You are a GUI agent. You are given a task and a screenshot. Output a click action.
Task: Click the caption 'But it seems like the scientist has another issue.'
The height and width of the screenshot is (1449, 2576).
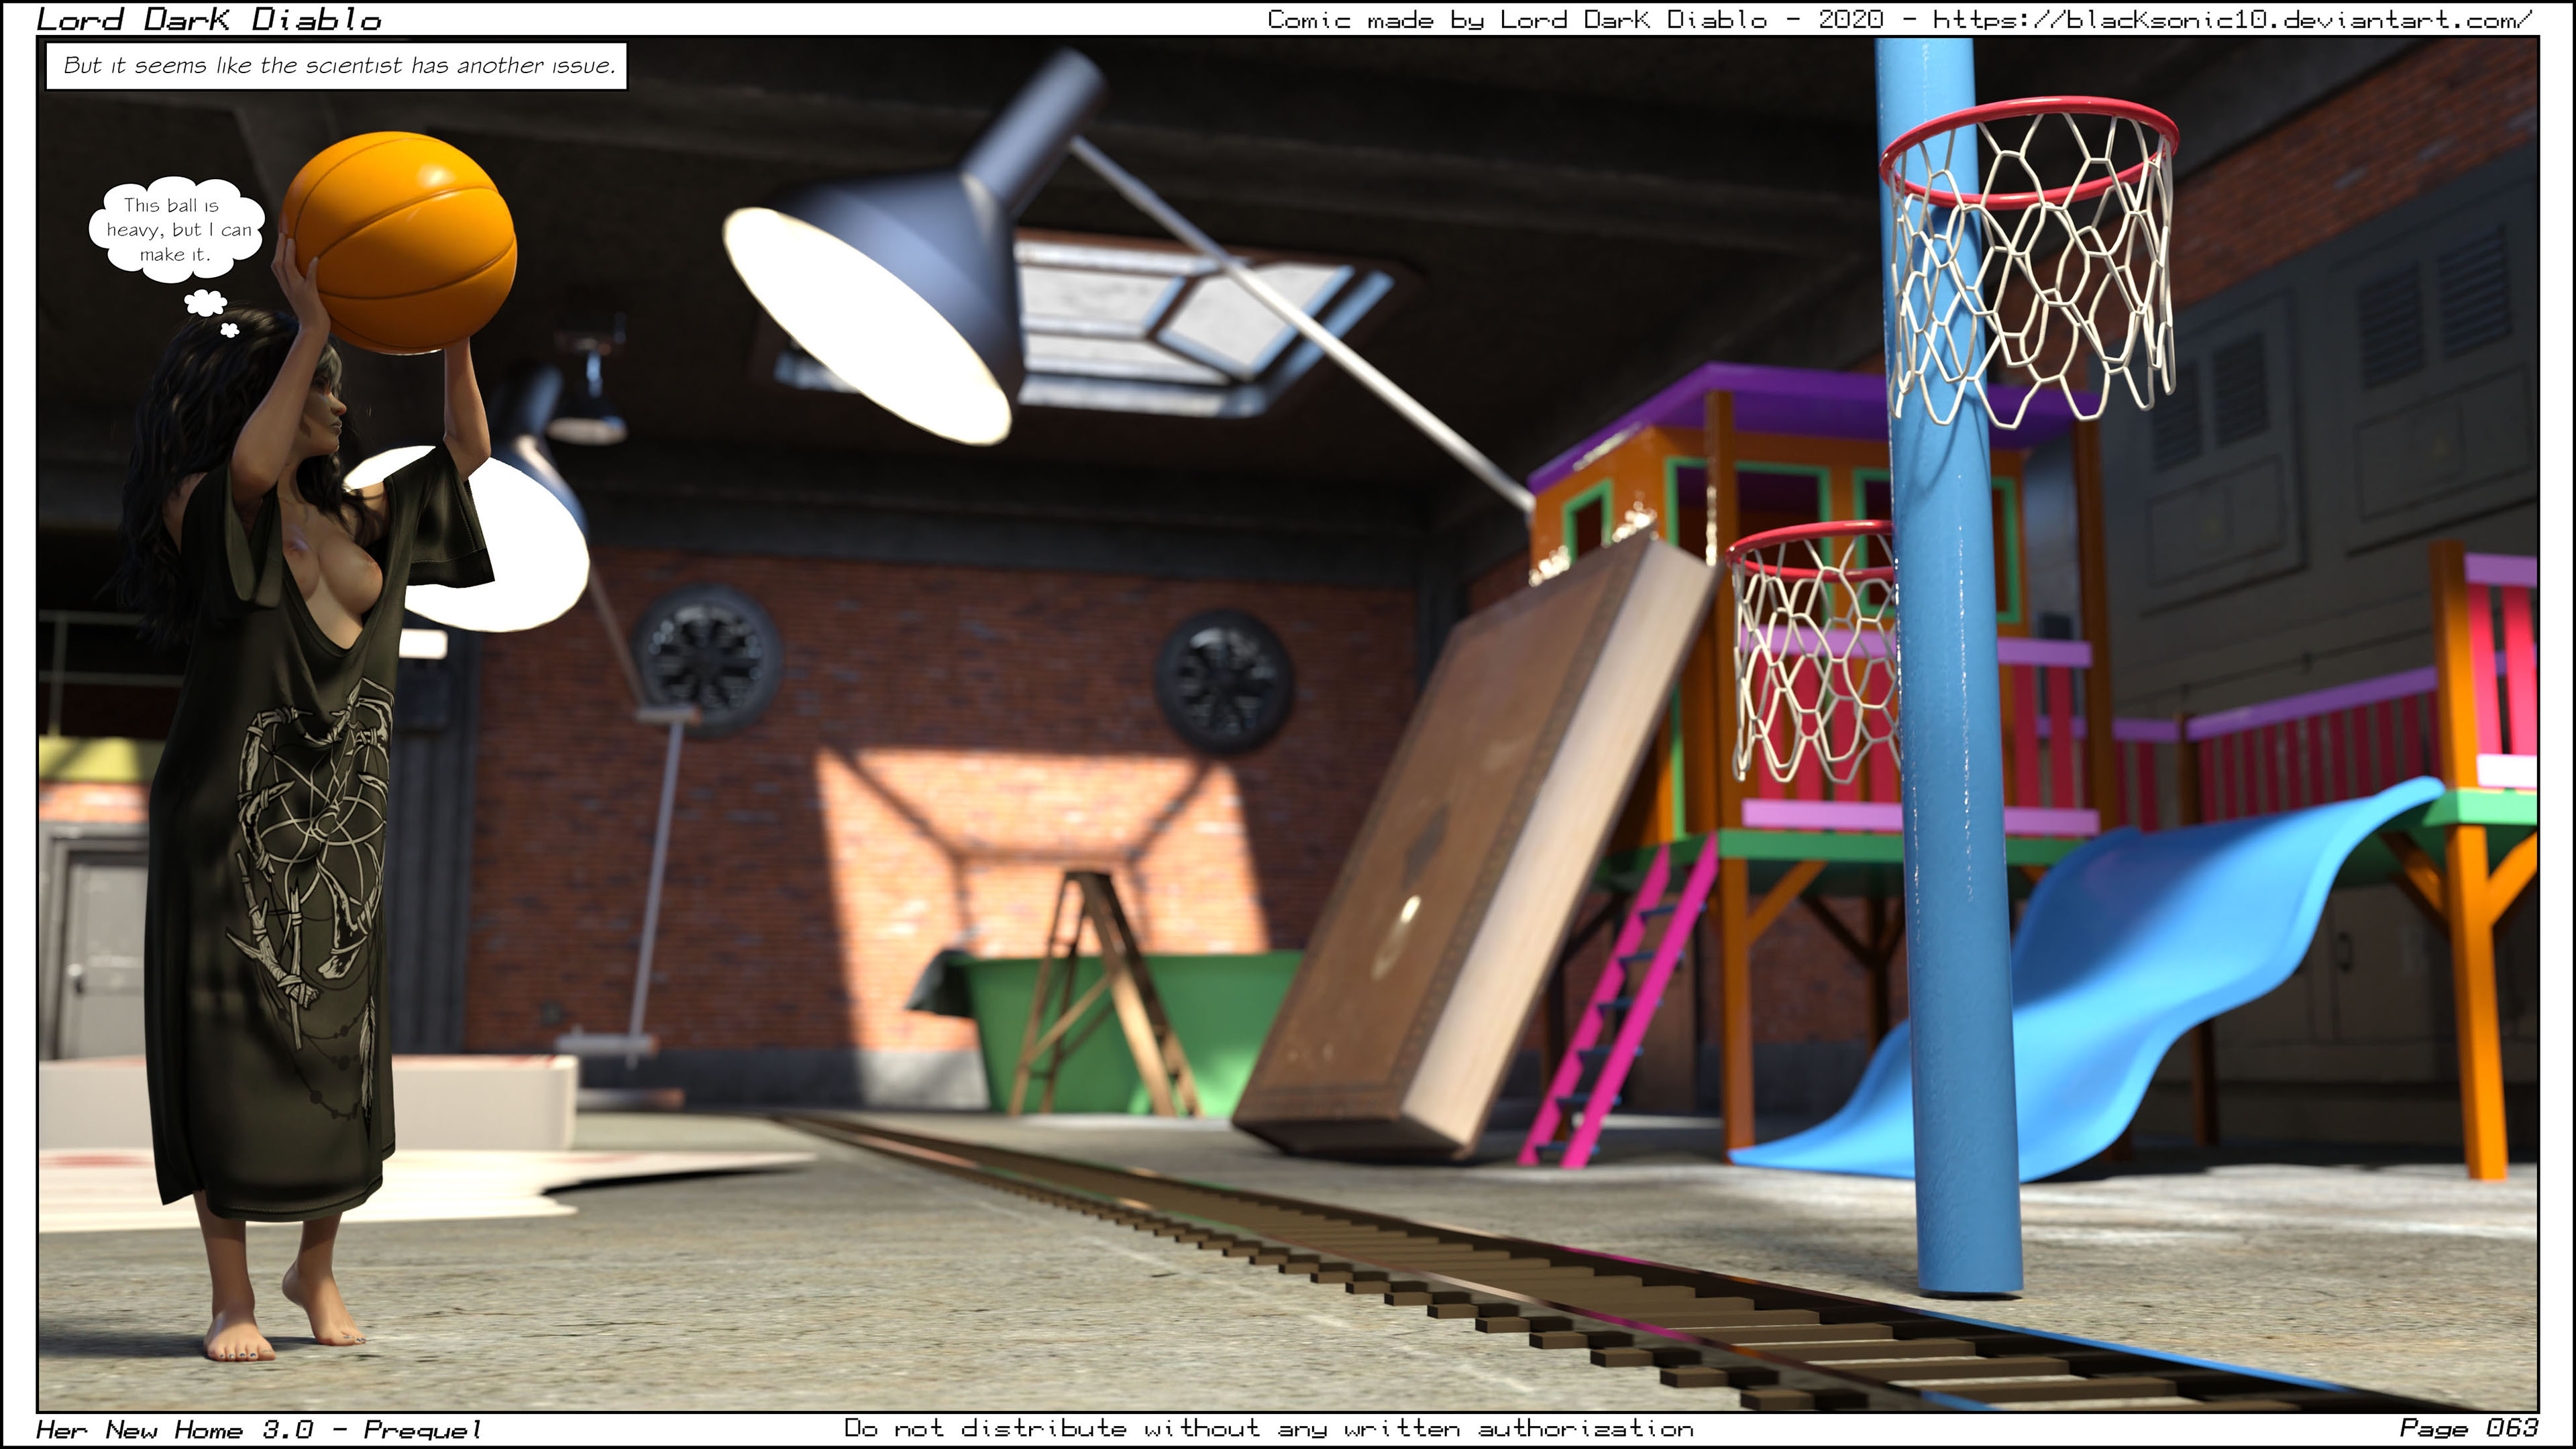(x=337, y=66)
